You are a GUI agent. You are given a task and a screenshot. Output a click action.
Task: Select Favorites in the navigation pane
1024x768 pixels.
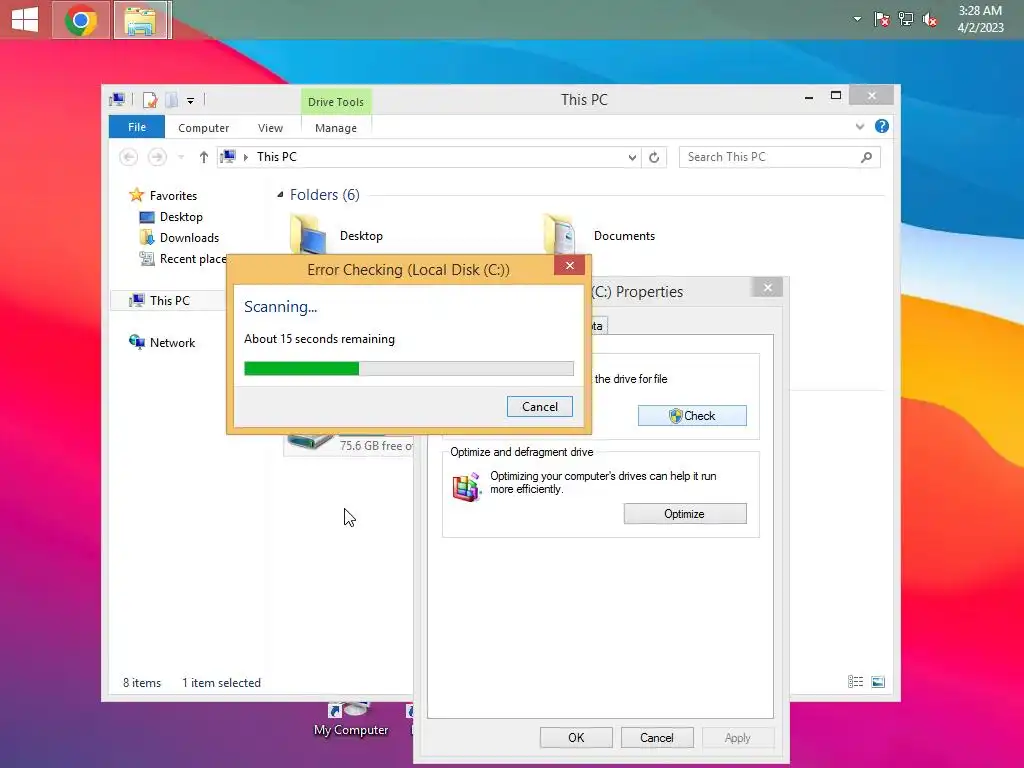(x=173, y=195)
